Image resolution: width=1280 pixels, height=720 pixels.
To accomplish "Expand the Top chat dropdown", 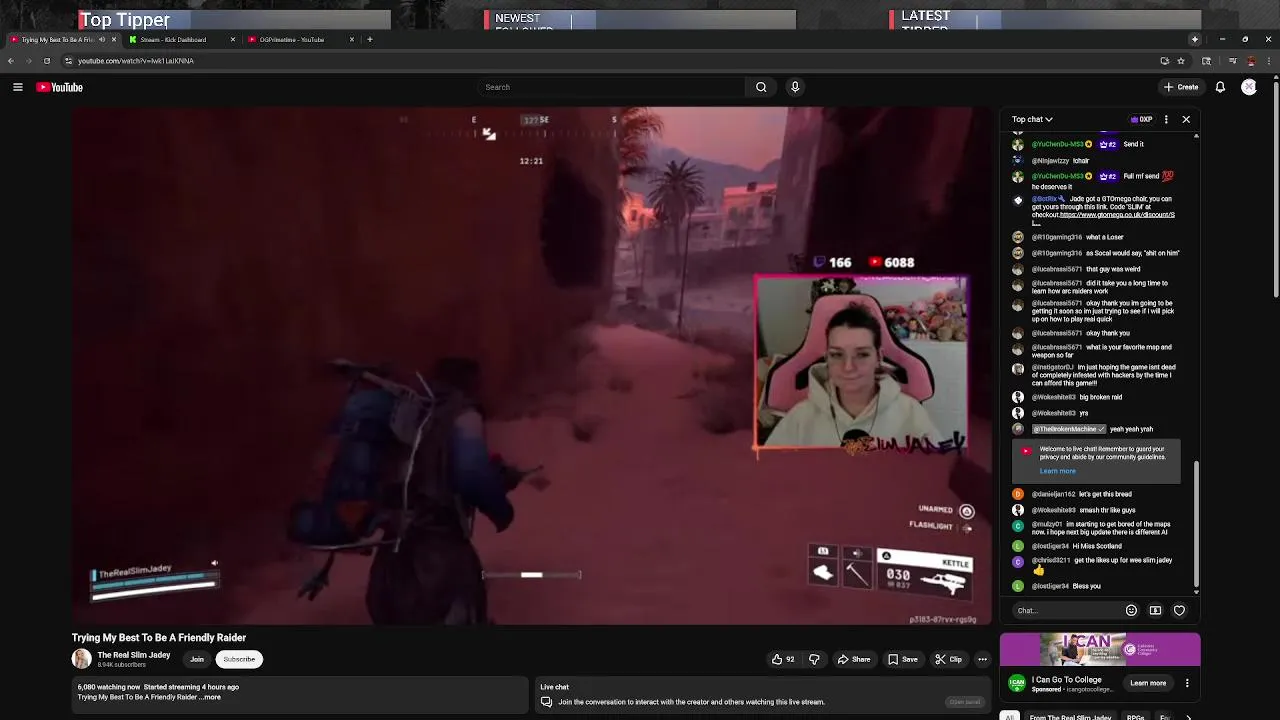I will pos(1032,119).
